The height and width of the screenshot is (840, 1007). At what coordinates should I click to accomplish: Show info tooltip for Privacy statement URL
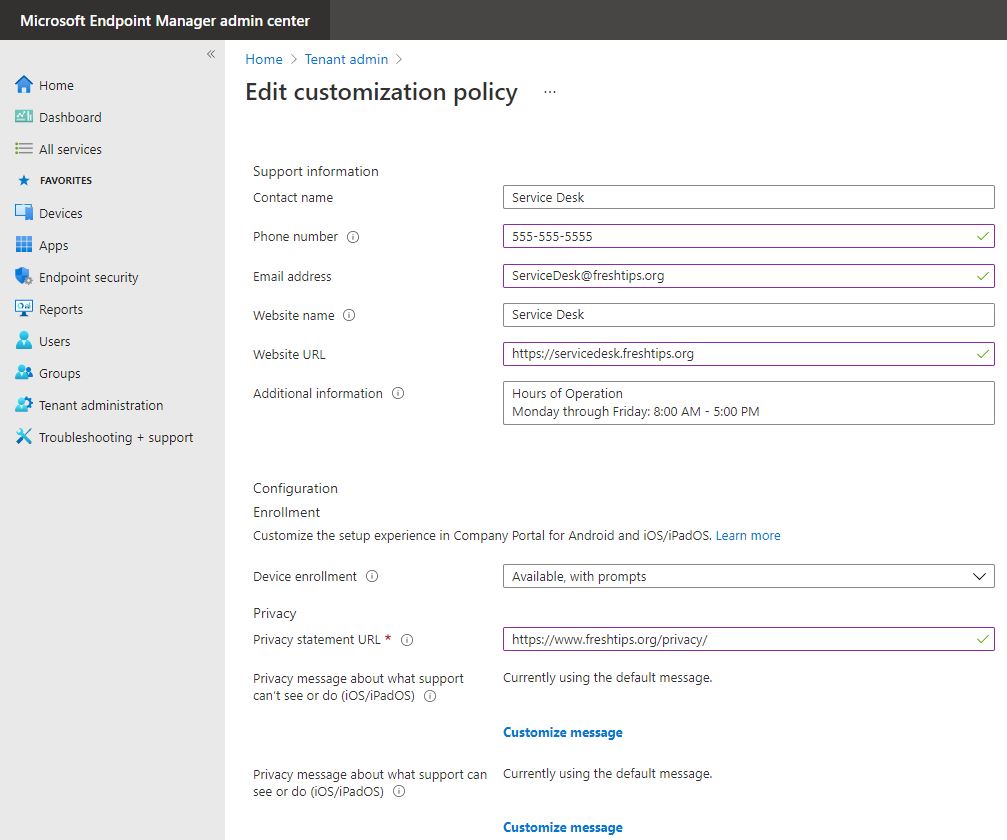point(407,640)
